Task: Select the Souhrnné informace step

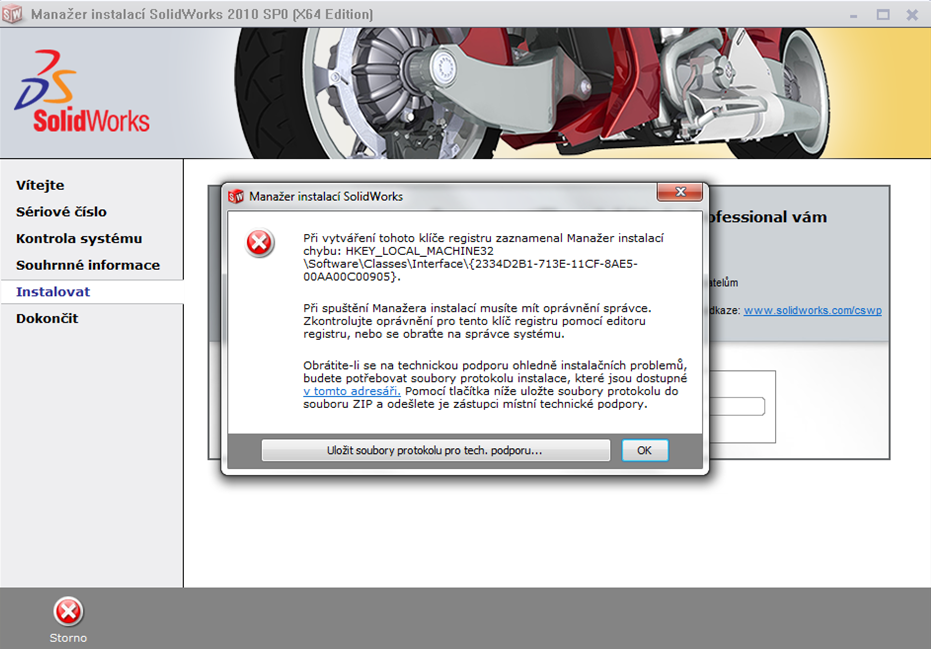Action: coord(88,265)
